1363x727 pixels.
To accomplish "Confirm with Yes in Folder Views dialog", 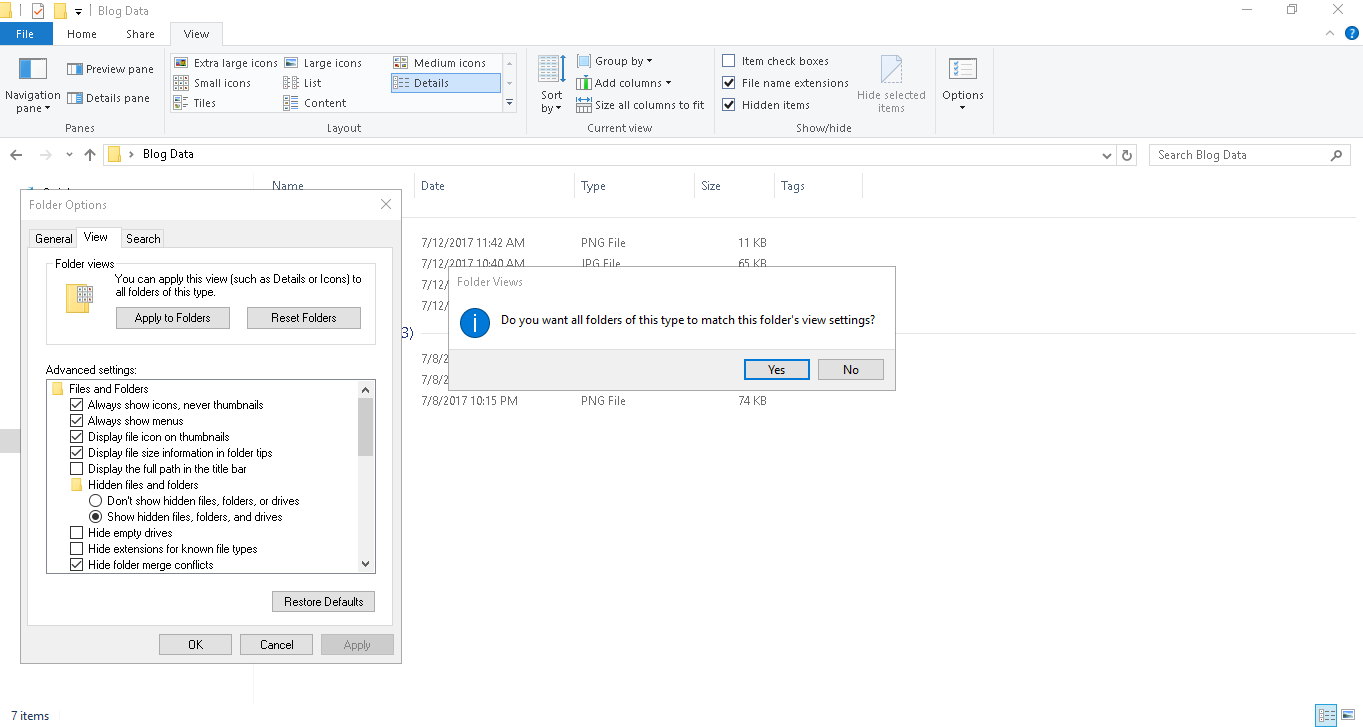I will (777, 370).
